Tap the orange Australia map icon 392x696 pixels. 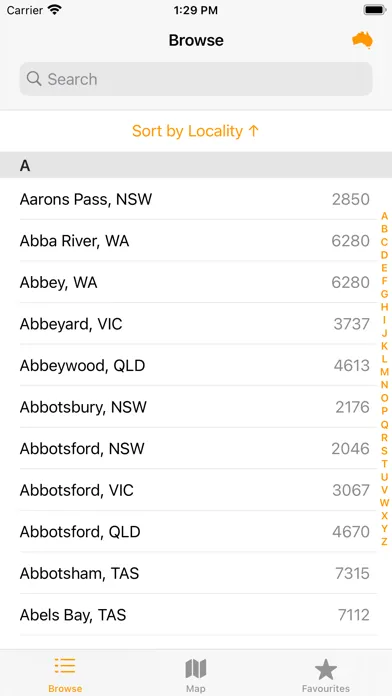pyautogui.click(x=362, y=40)
